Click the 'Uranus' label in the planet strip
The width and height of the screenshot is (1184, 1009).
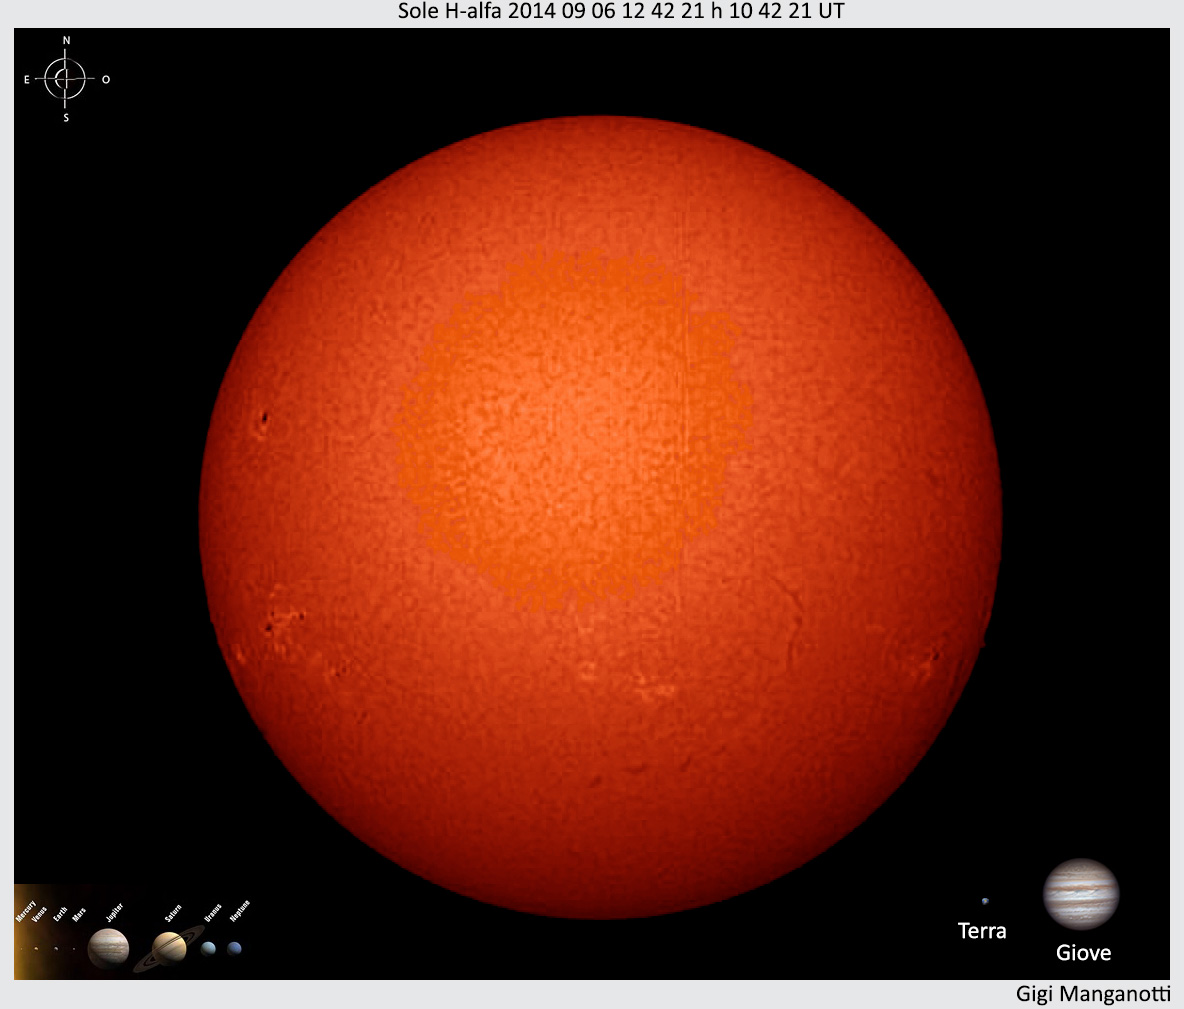213,912
